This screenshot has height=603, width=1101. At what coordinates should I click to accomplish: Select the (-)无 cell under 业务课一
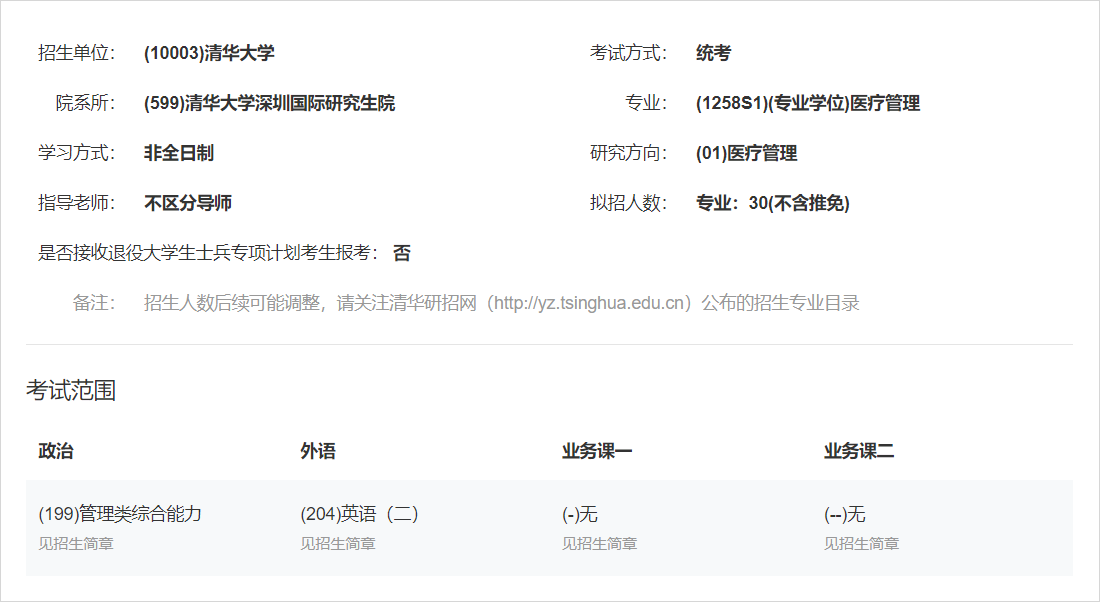coord(580,515)
